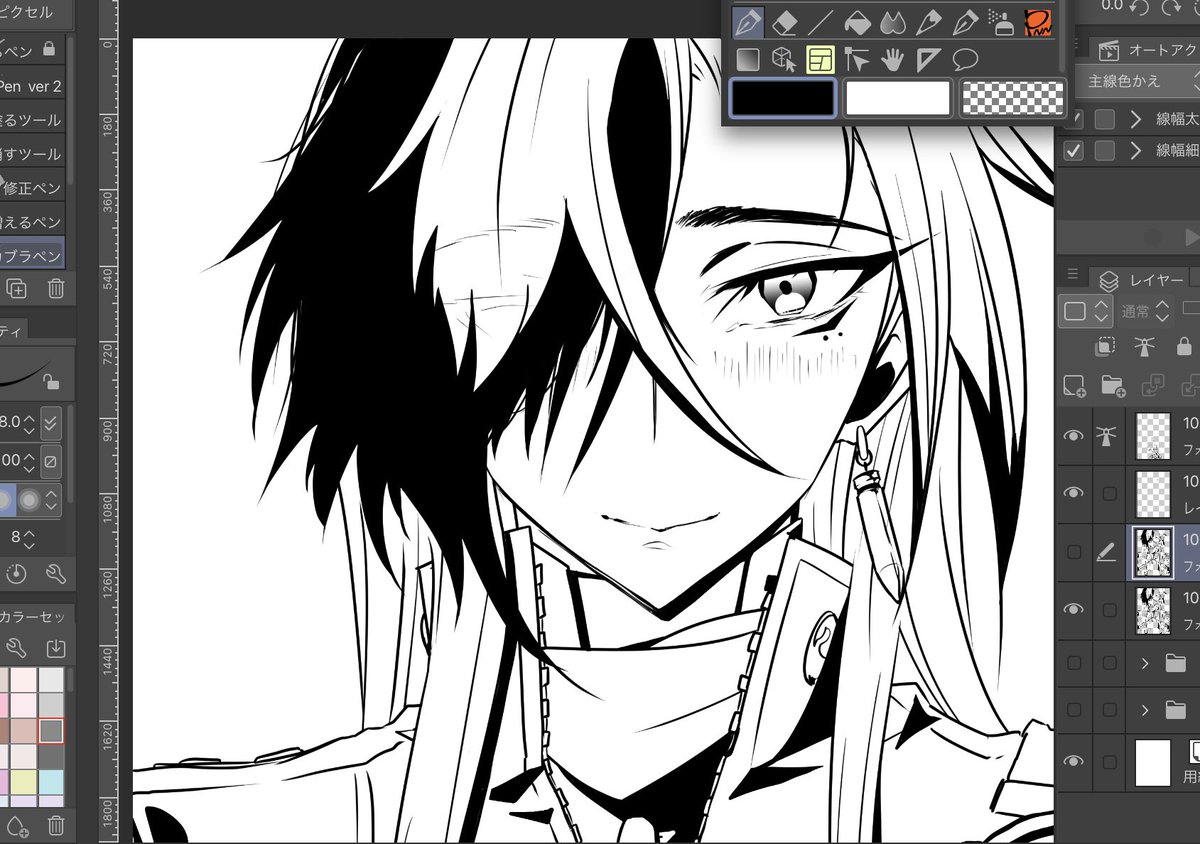Show the currently selected hidden layer

pos(1073,551)
